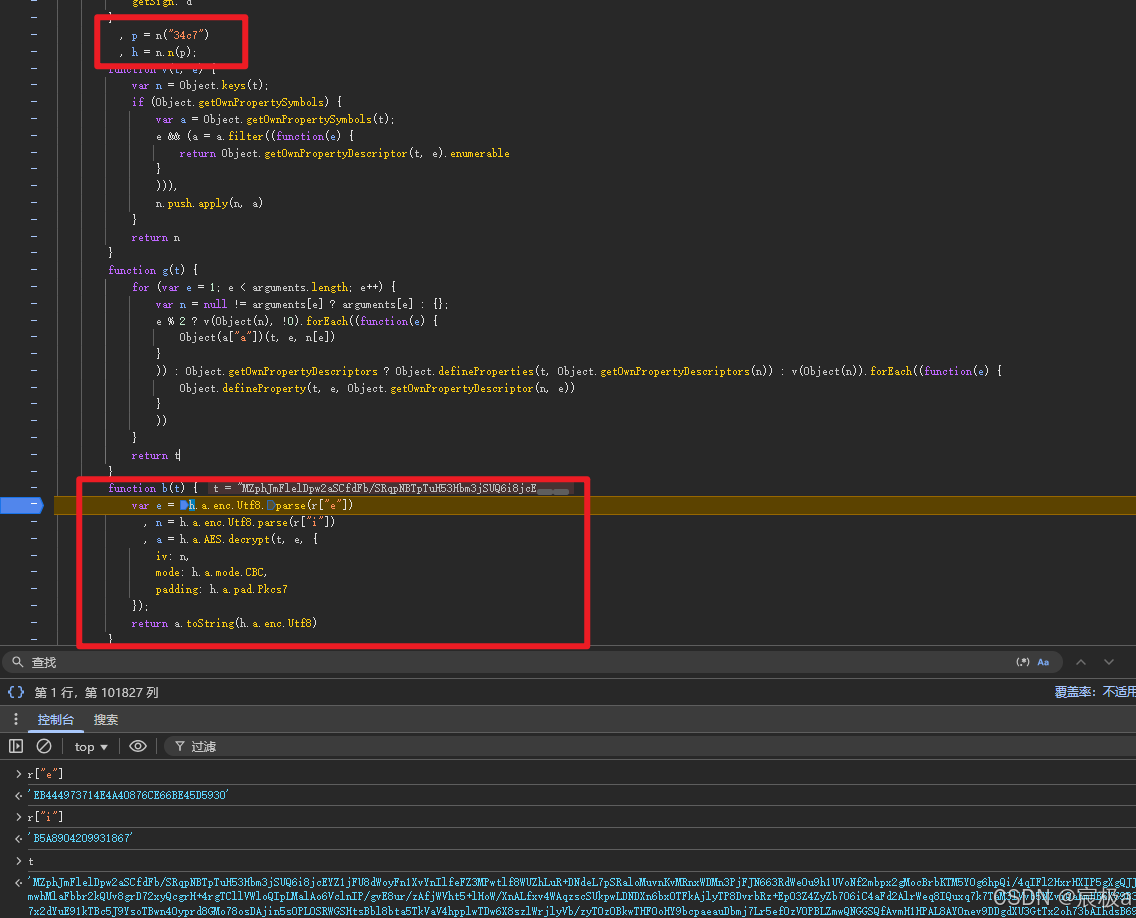The width and height of the screenshot is (1136, 918).
Task: Click the gutter beside function b(t) line
Action: pos(34,488)
